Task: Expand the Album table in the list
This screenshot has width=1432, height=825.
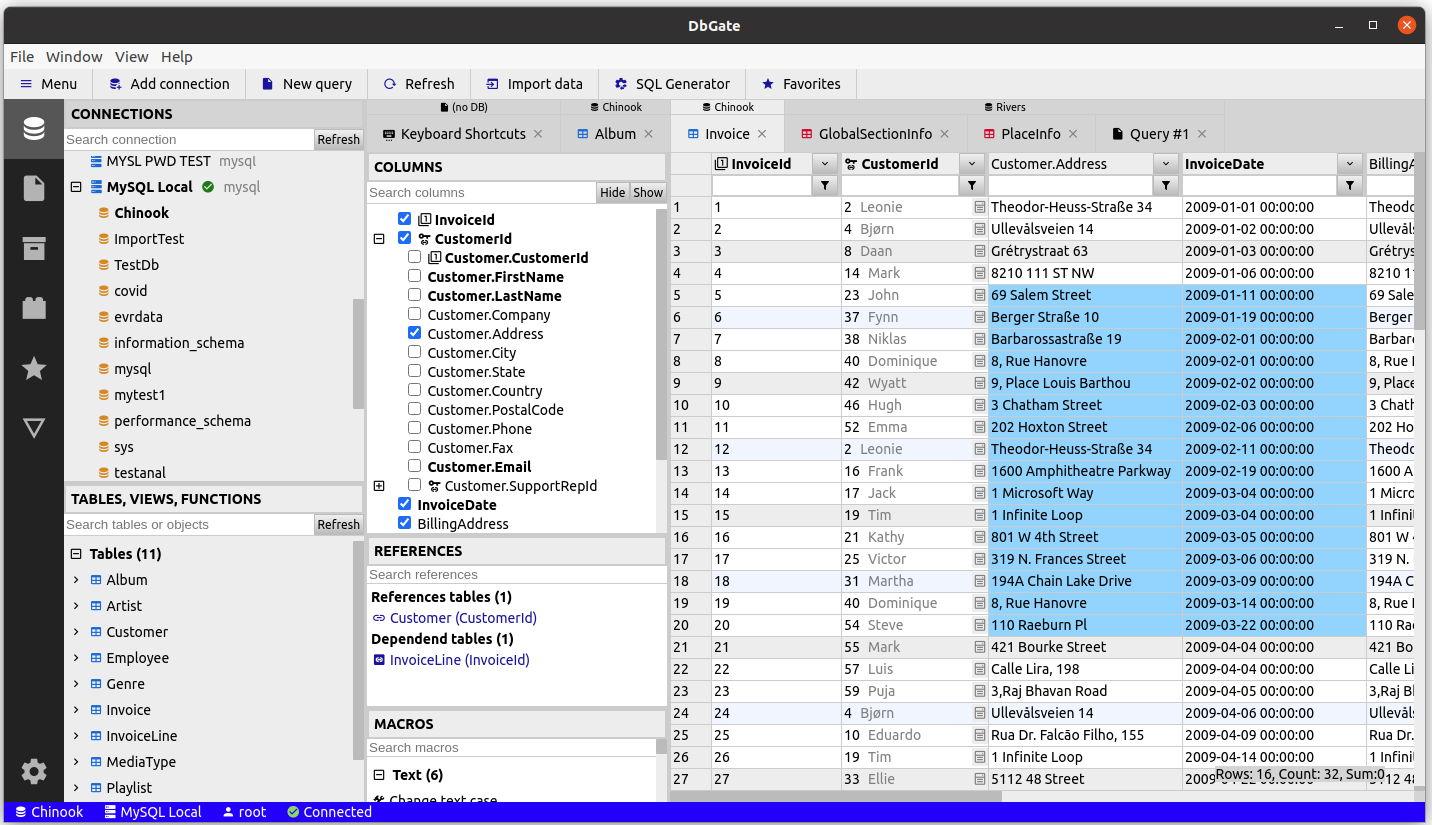Action: tap(76, 580)
